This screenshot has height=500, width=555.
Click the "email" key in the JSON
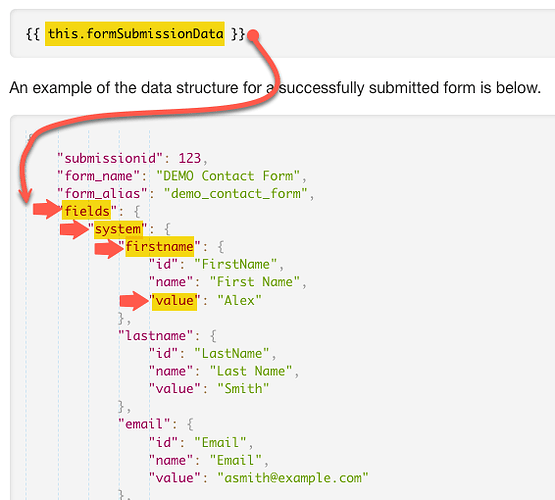tap(144, 424)
